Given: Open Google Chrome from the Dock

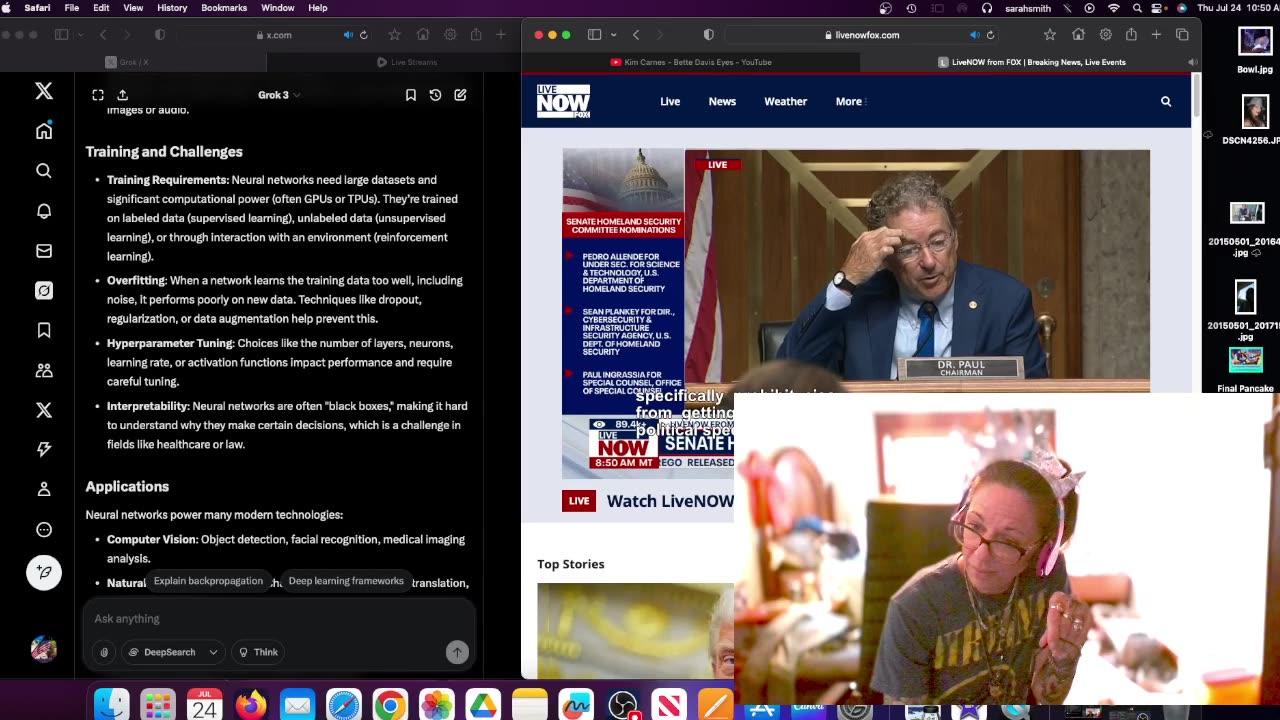Looking at the screenshot, I should click(390, 705).
